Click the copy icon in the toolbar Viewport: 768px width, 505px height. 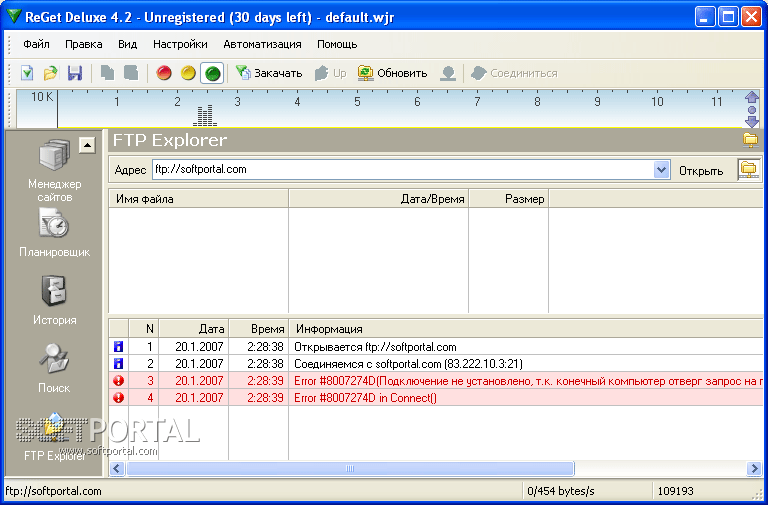tap(107, 73)
